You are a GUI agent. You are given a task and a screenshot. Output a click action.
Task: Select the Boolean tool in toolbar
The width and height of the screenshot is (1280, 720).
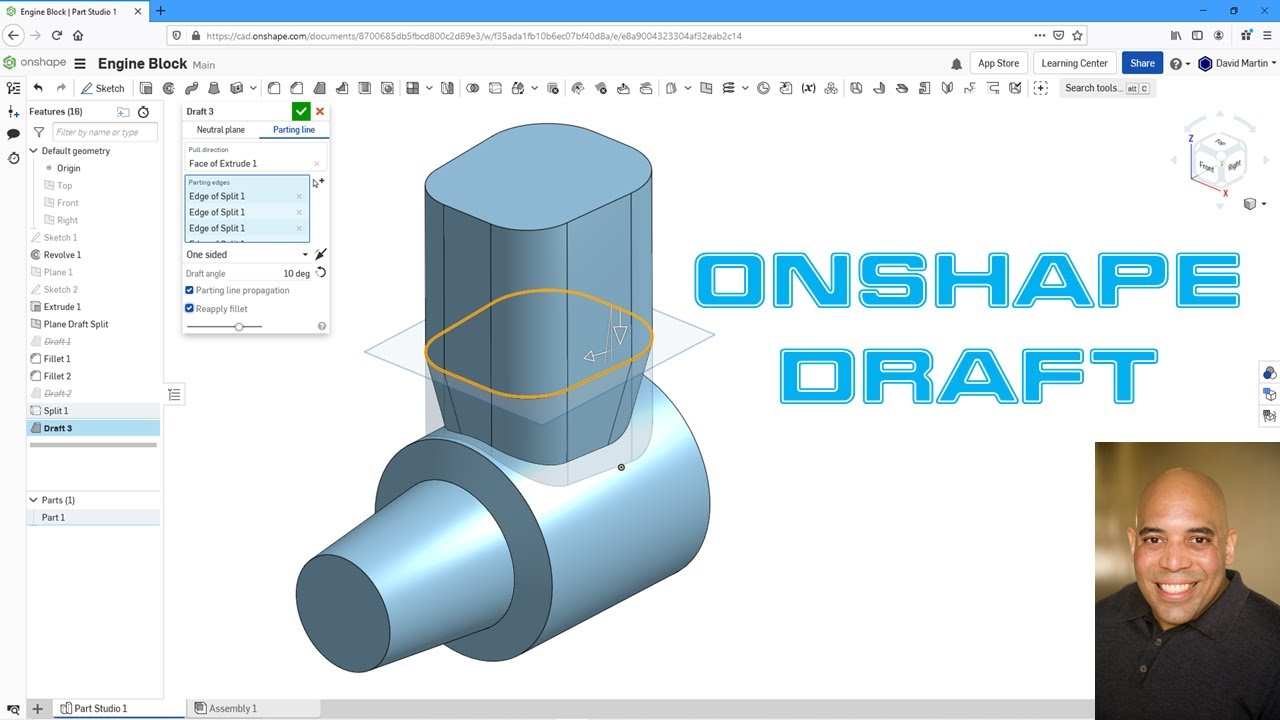473,88
